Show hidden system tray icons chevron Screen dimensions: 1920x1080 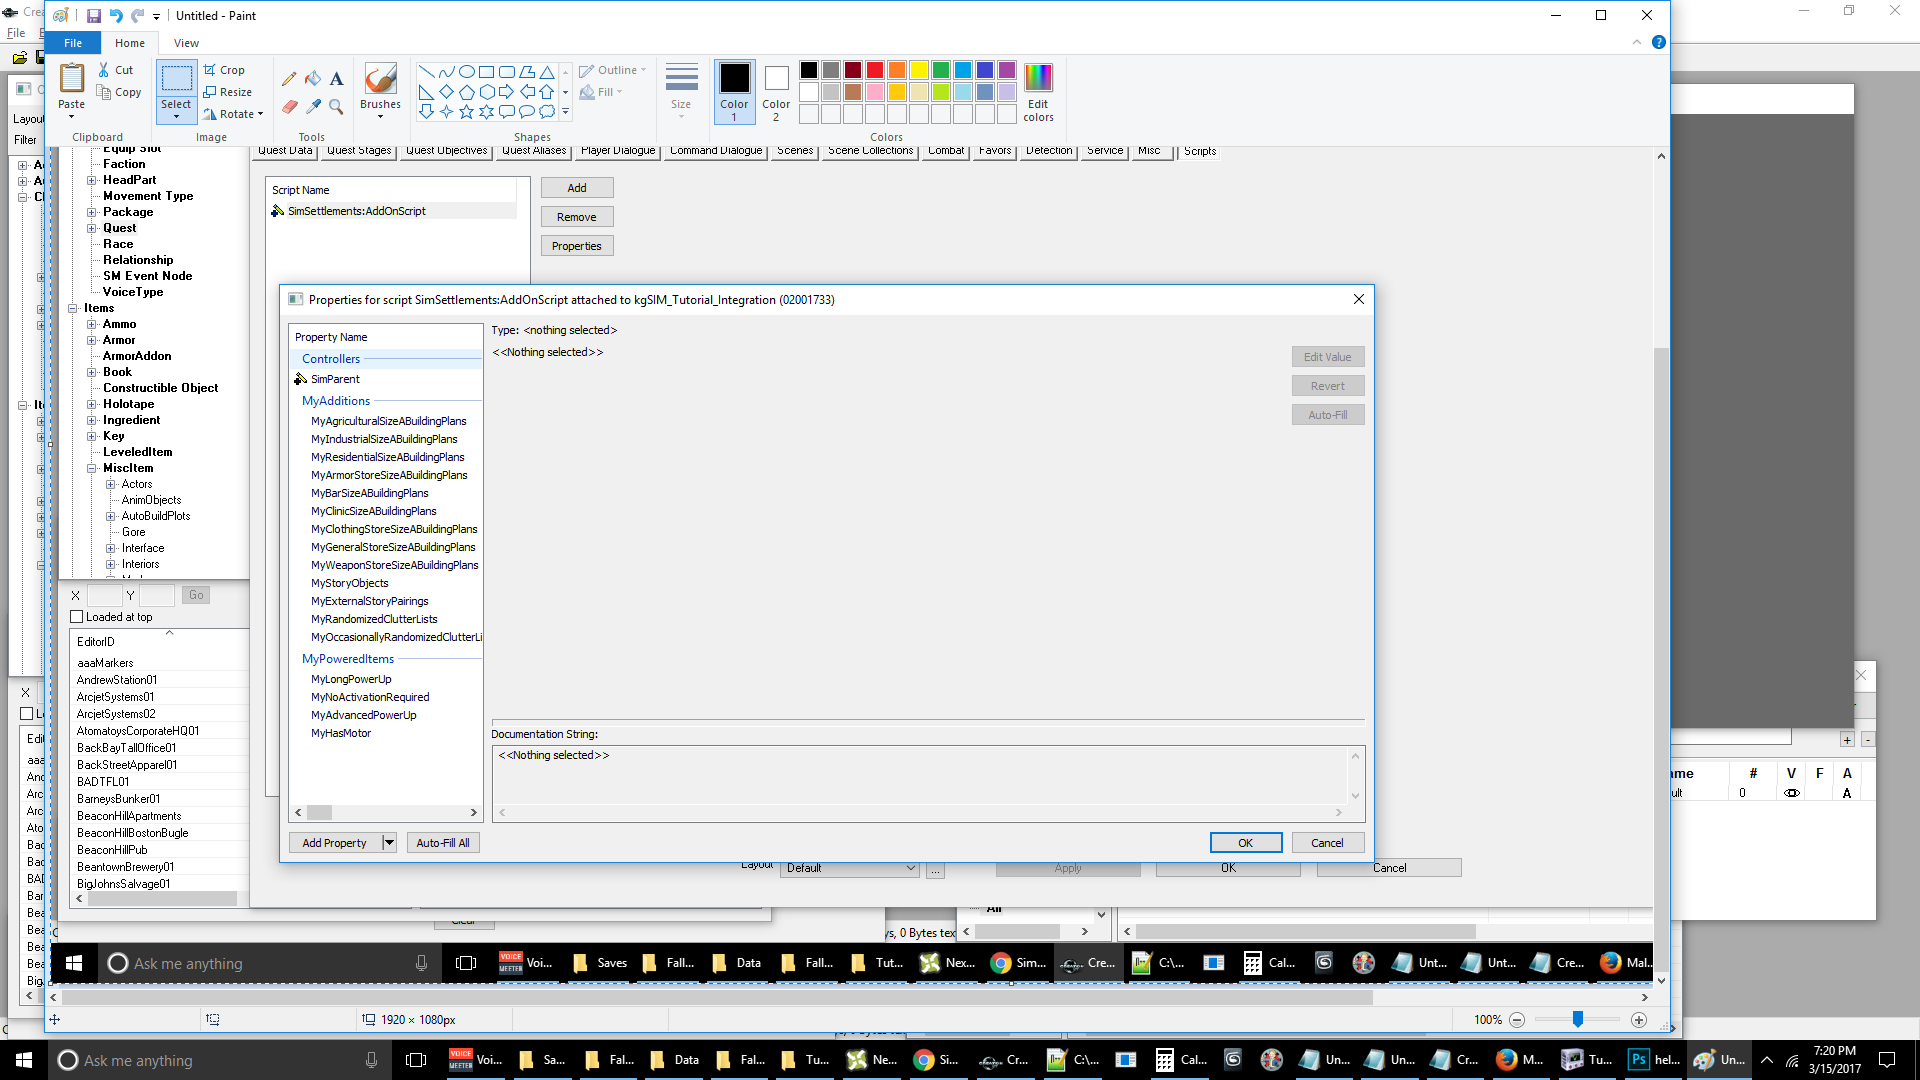pos(1766,1060)
